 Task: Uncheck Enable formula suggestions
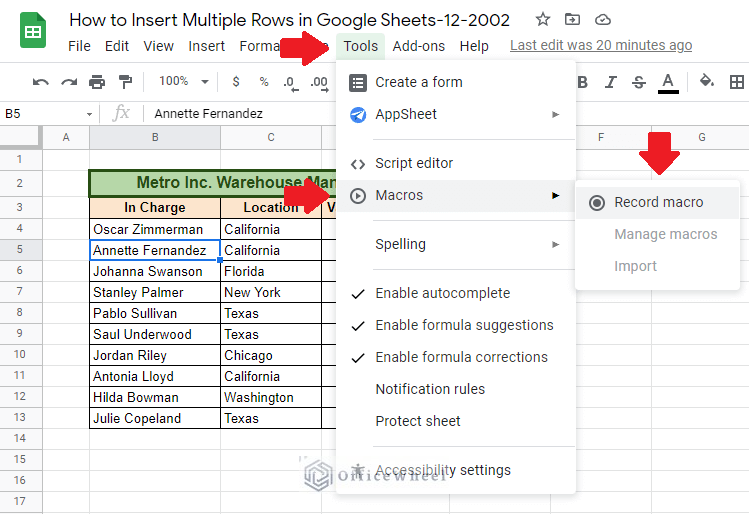(463, 325)
